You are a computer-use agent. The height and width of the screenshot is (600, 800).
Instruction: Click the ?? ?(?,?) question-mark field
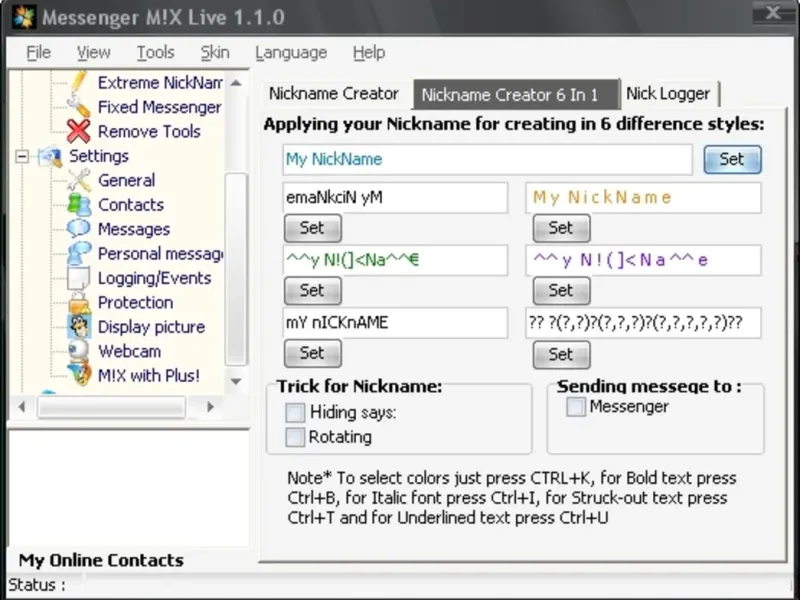click(x=643, y=322)
